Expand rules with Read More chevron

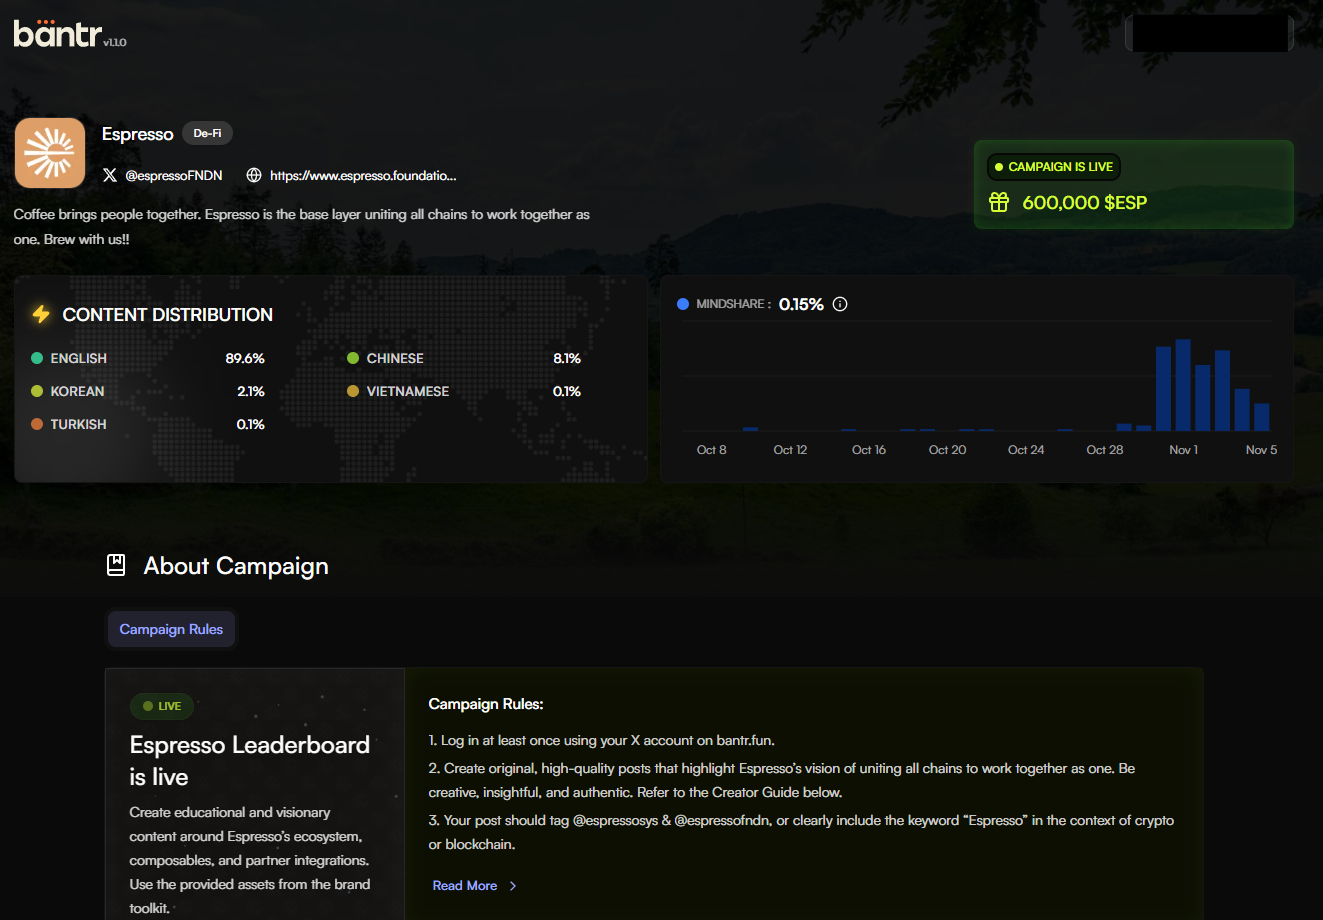coord(513,886)
